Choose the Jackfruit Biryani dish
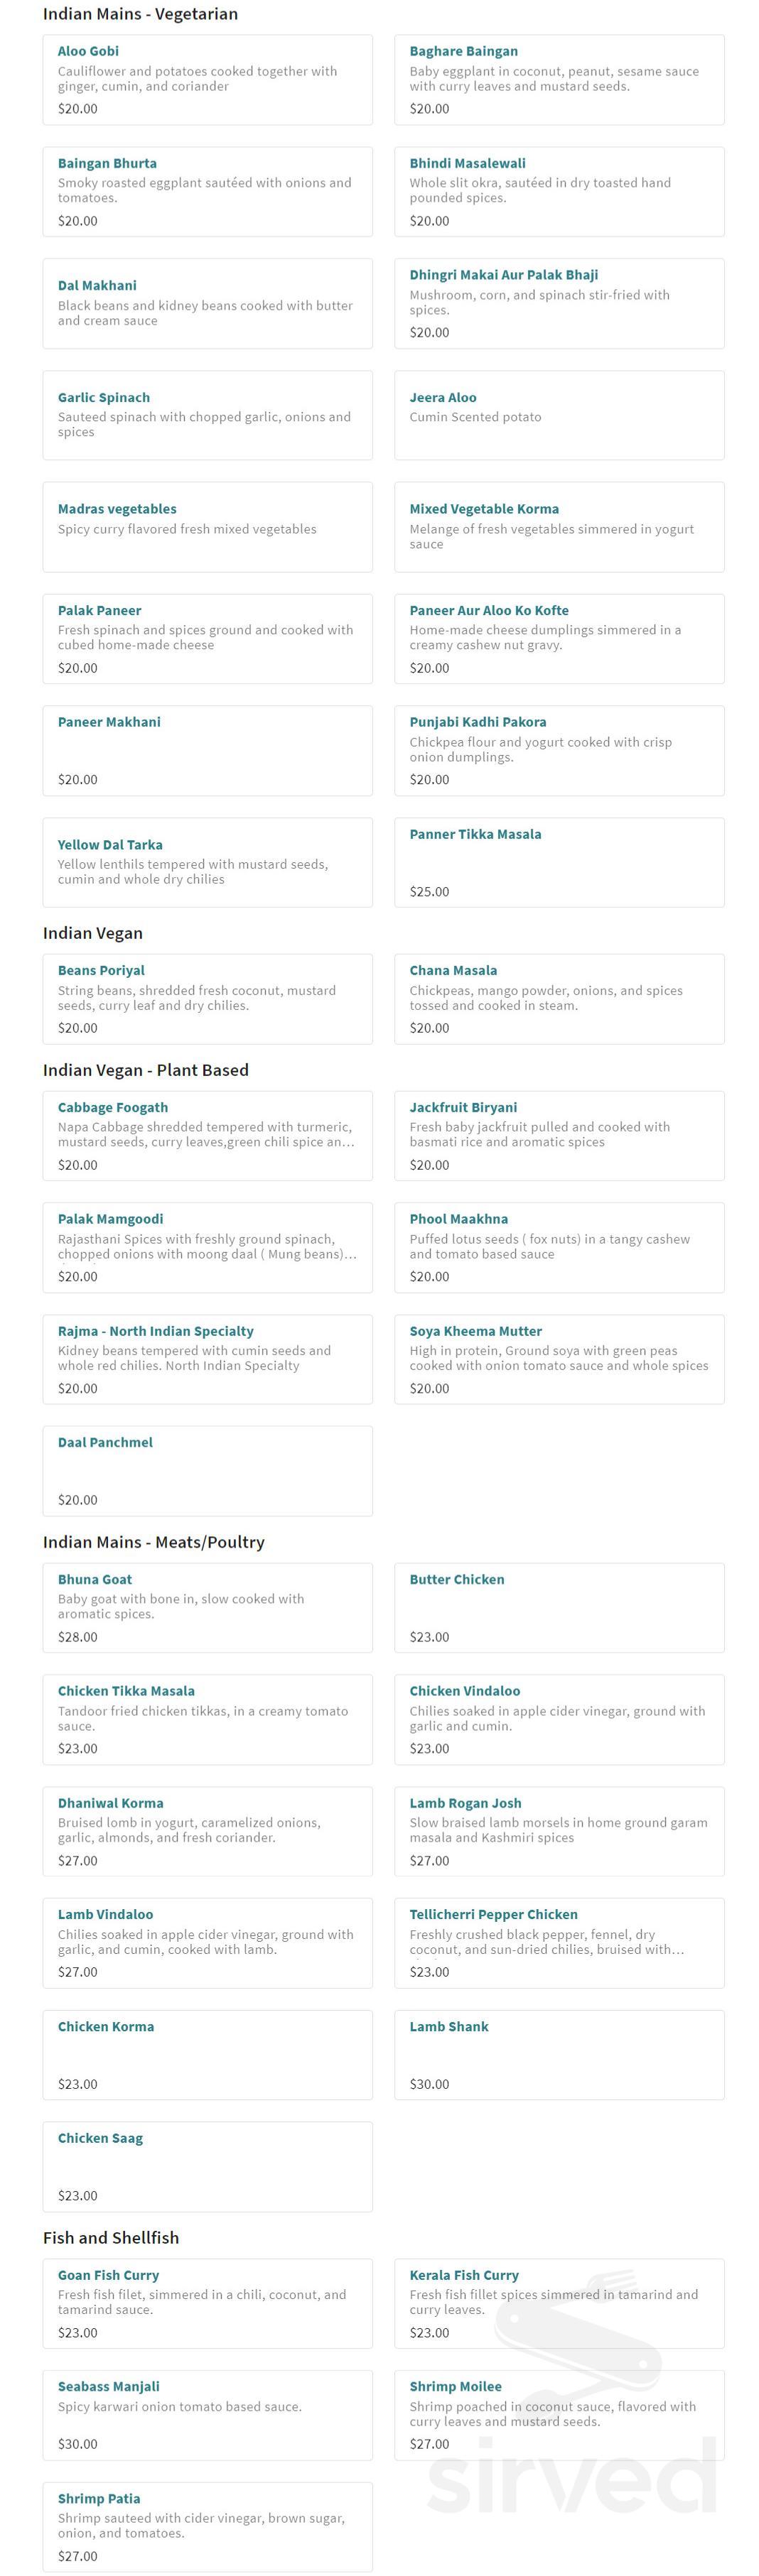 click(463, 1108)
